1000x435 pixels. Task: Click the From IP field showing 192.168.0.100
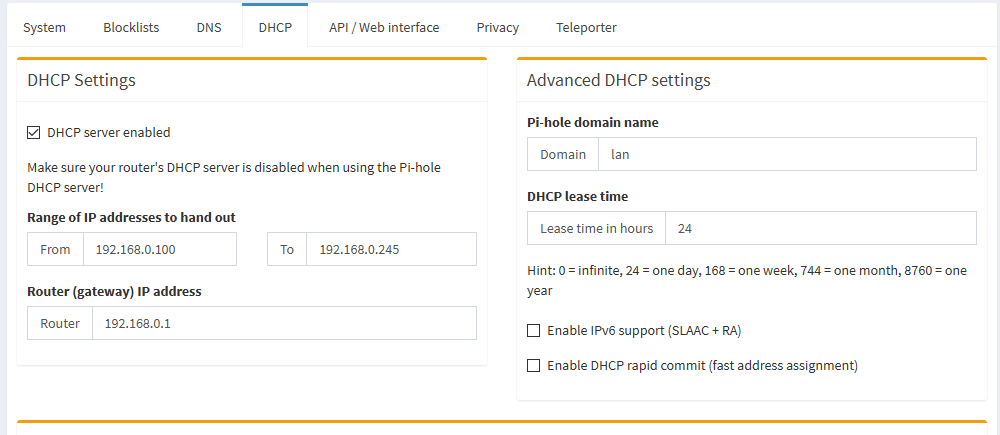[159, 249]
